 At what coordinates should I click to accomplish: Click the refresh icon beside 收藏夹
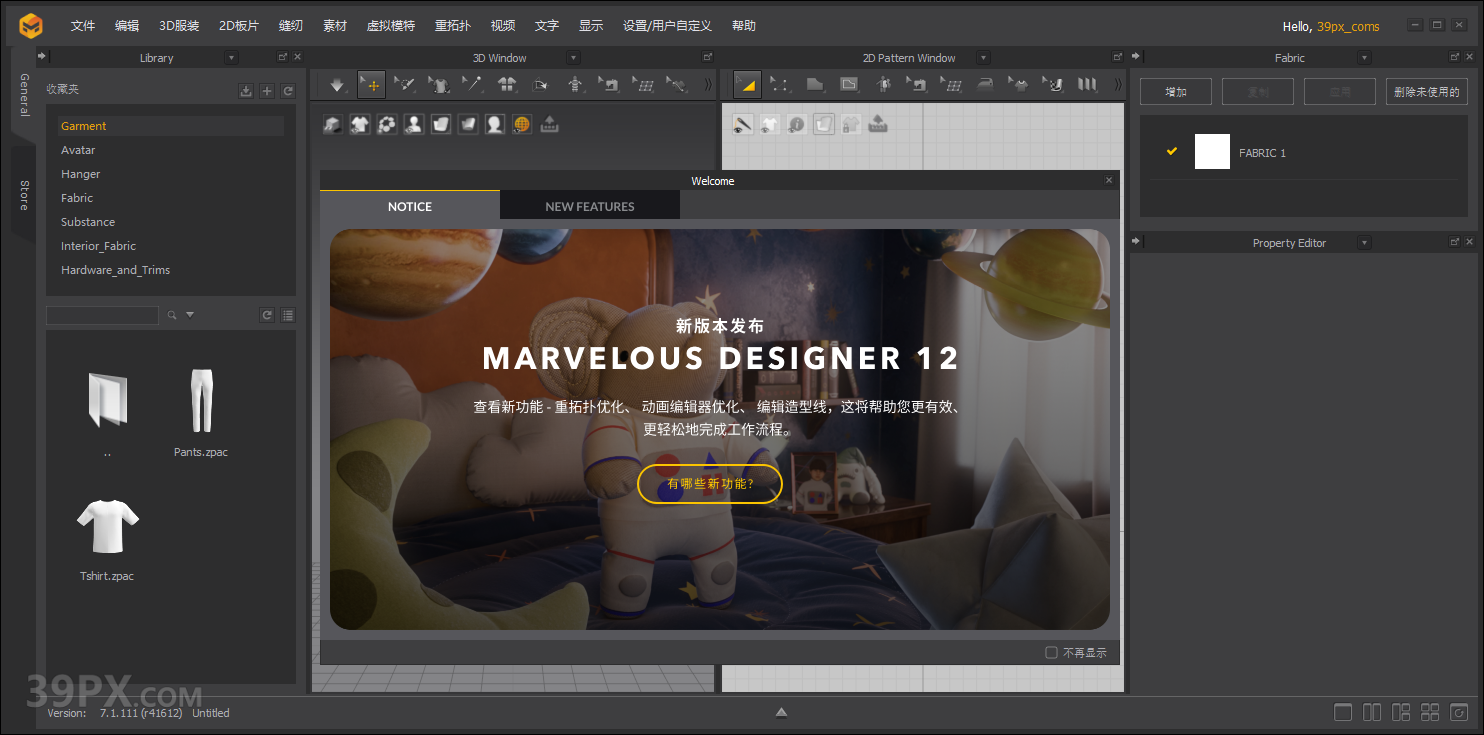pos(288,91)
